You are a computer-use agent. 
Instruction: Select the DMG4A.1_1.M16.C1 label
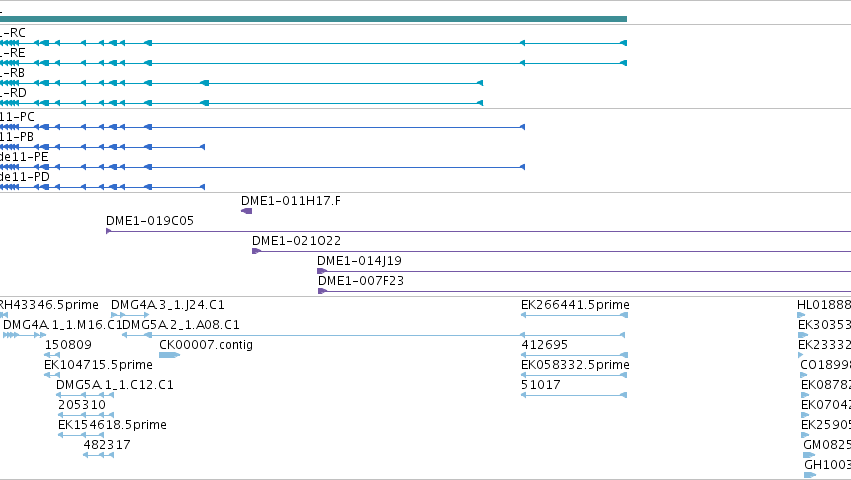coord(63,325)
